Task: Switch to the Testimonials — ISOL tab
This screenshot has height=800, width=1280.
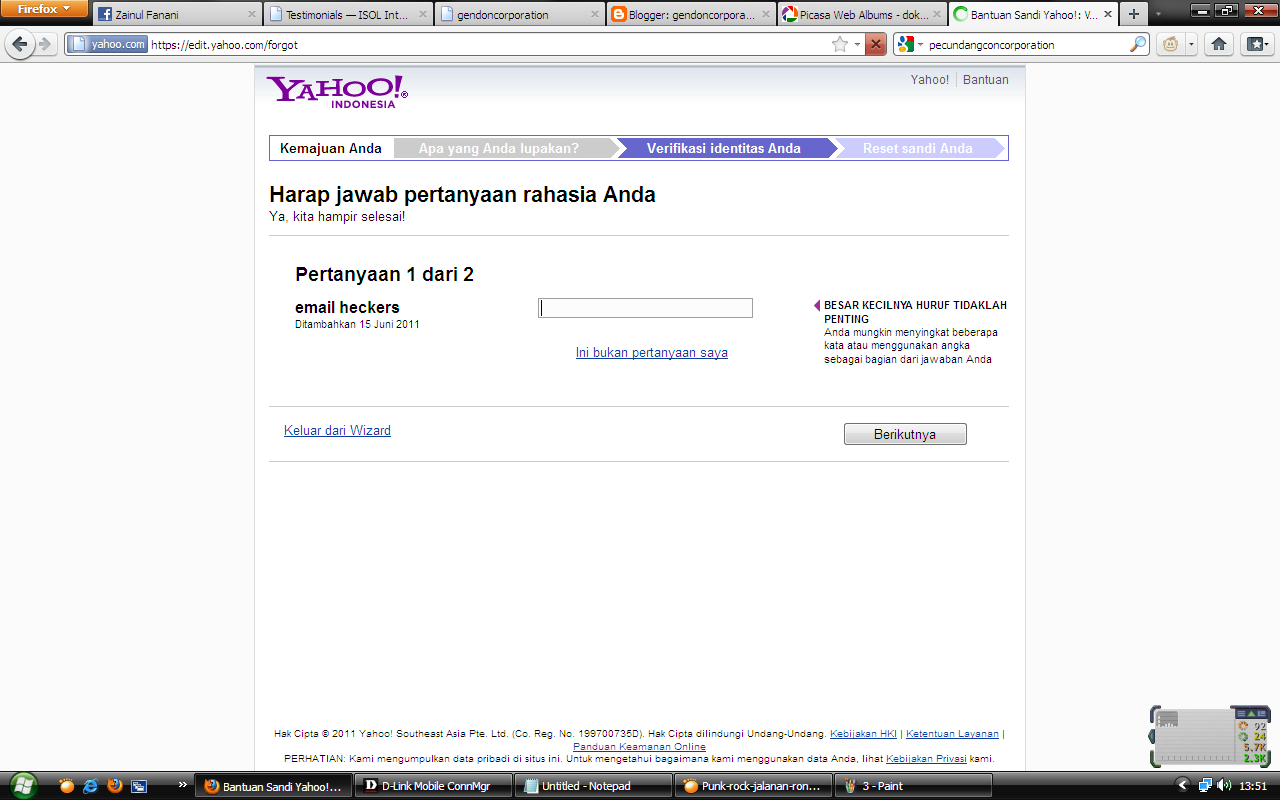Action: coord(348,15)
